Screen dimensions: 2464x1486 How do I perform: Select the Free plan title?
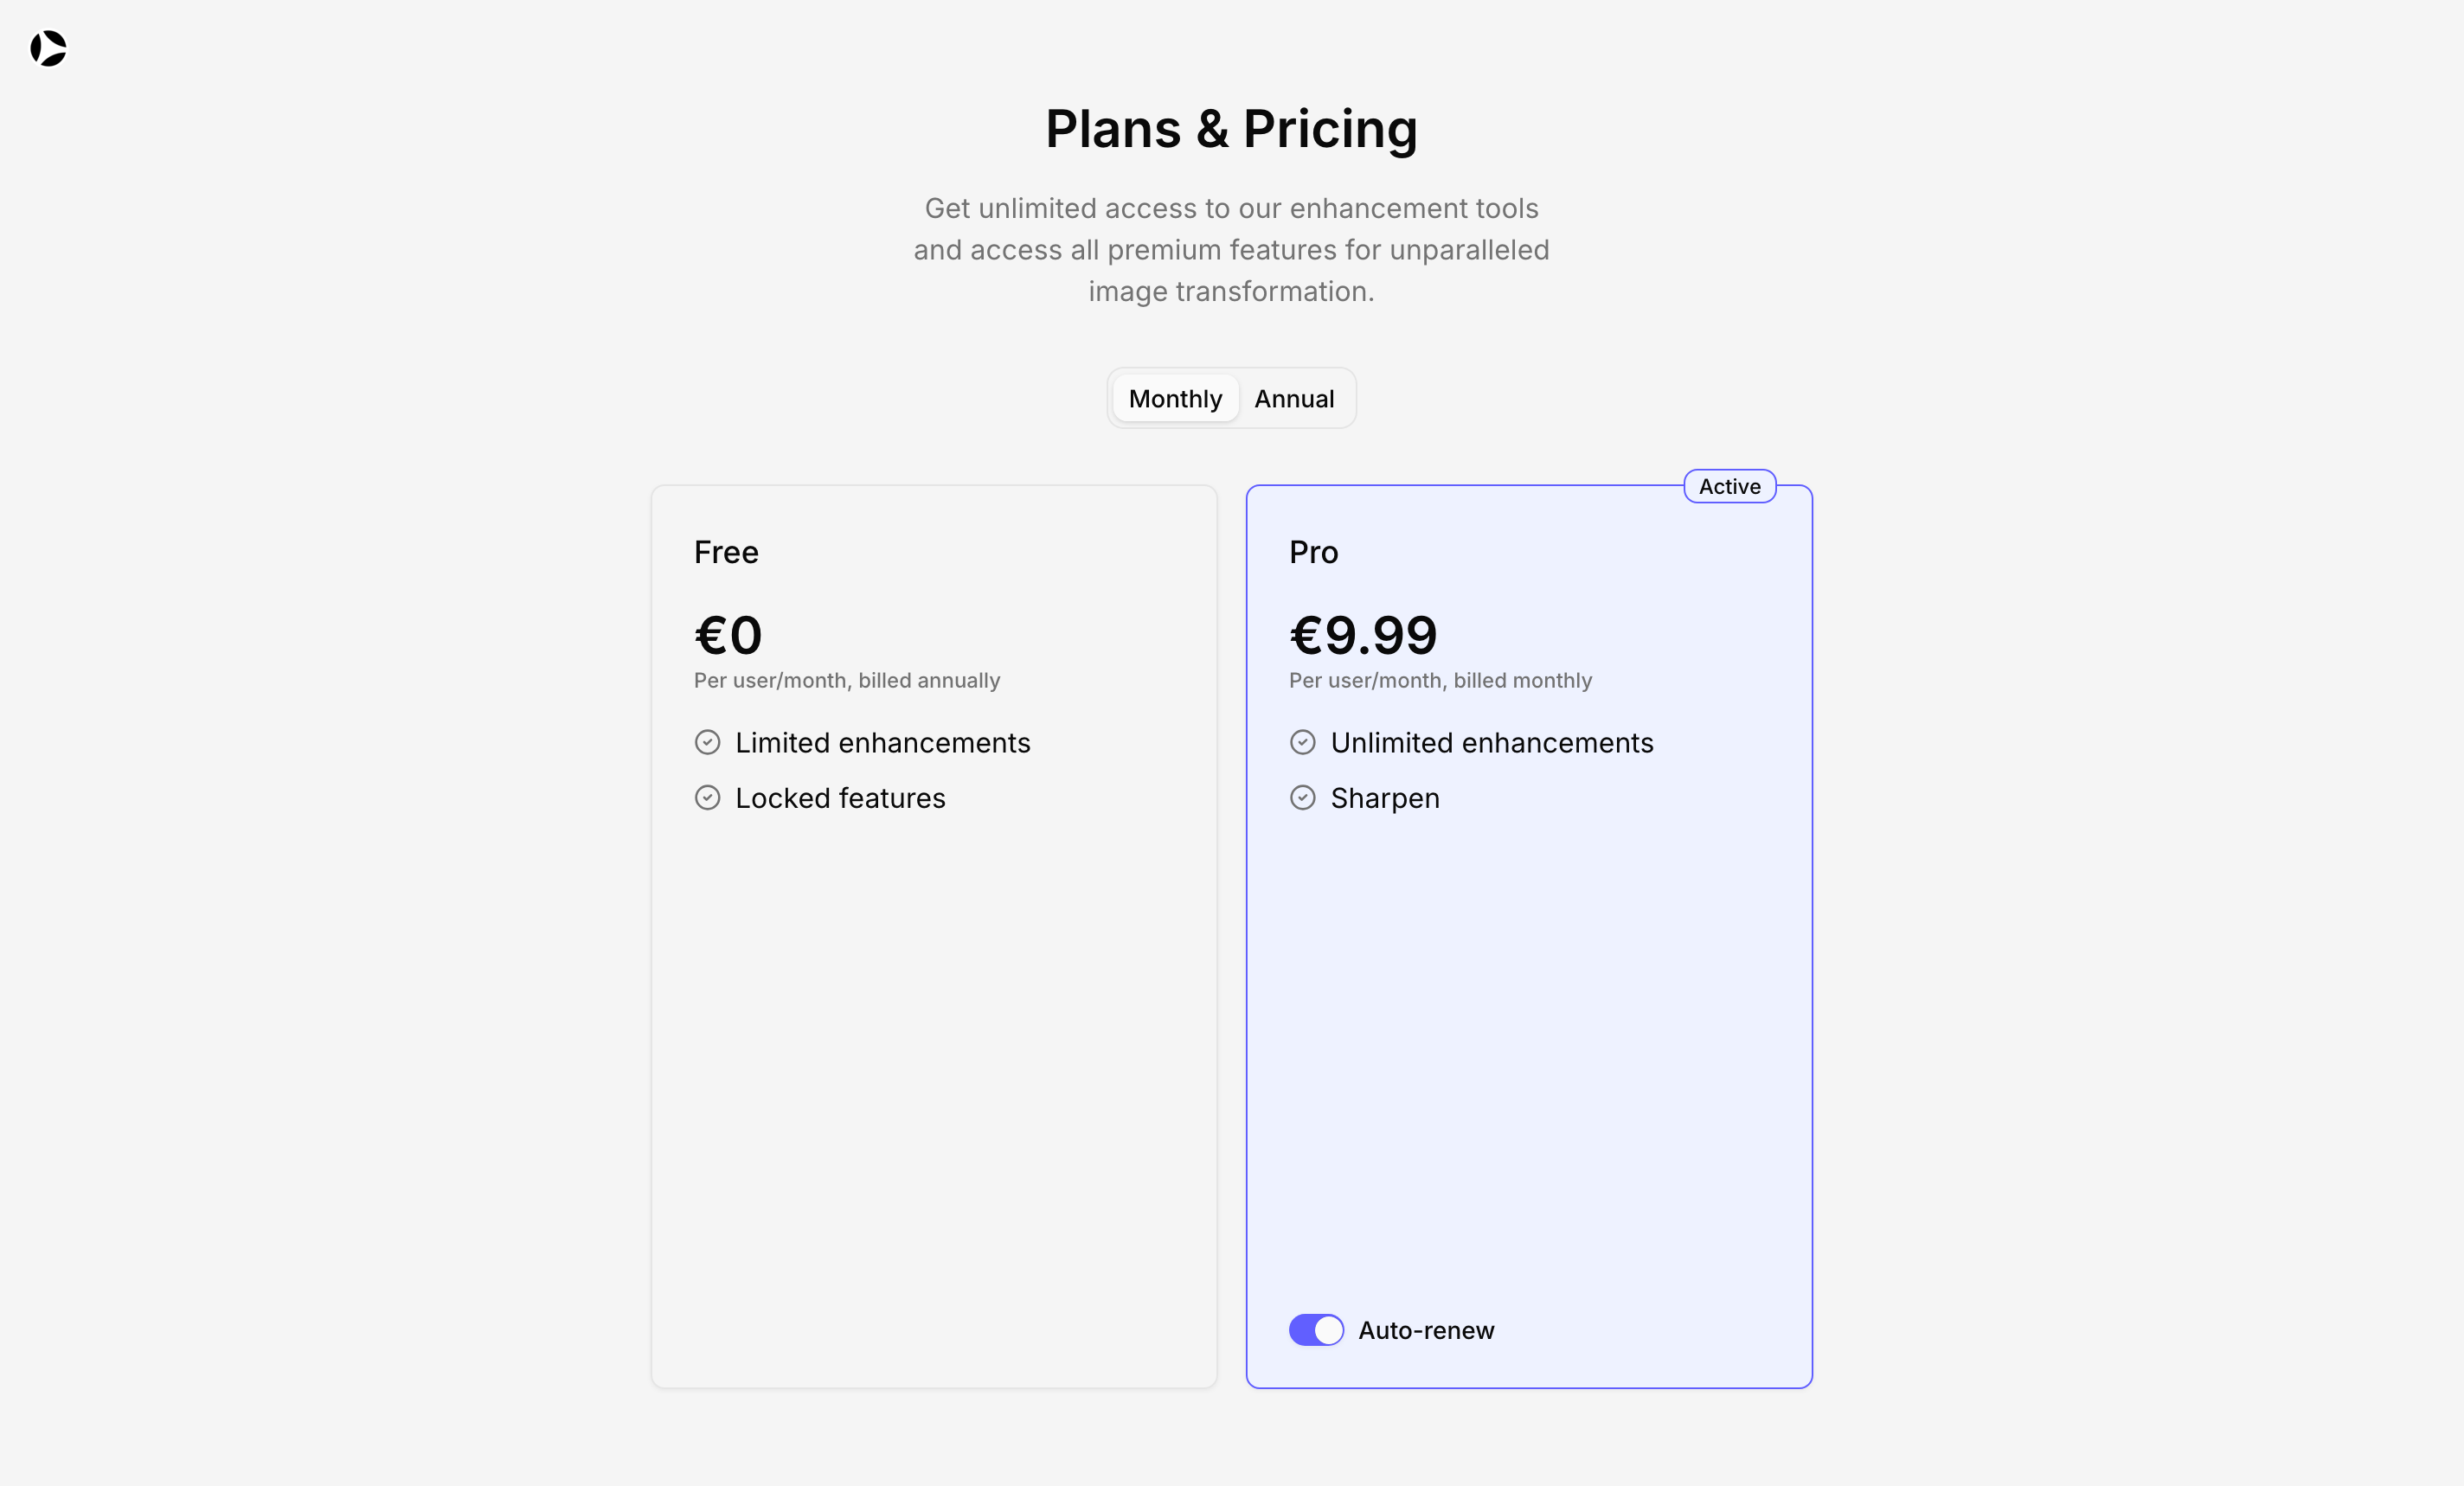(726, 552)
